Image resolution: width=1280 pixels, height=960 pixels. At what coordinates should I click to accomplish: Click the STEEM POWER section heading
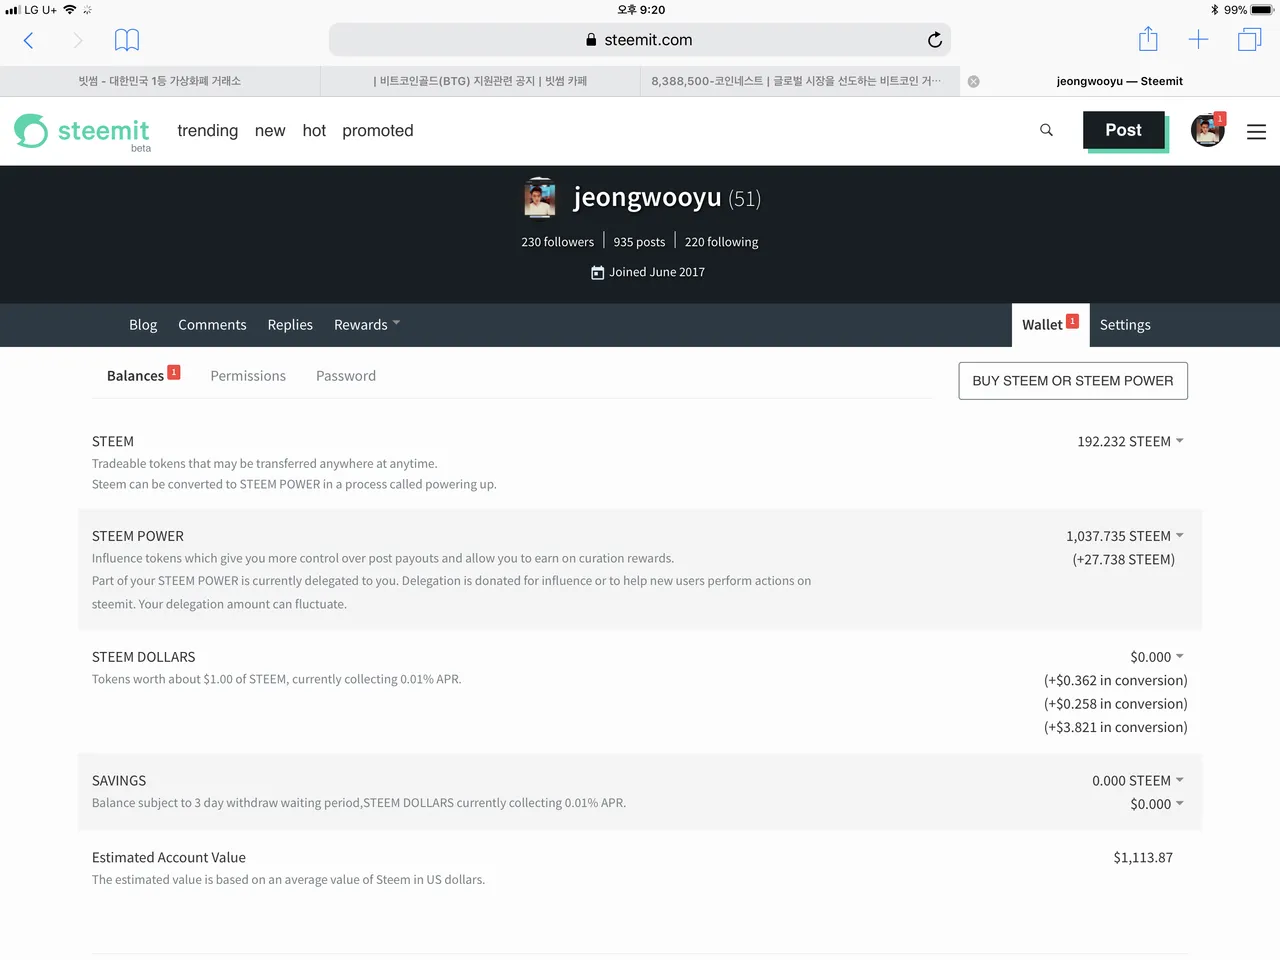pos(138,537)
